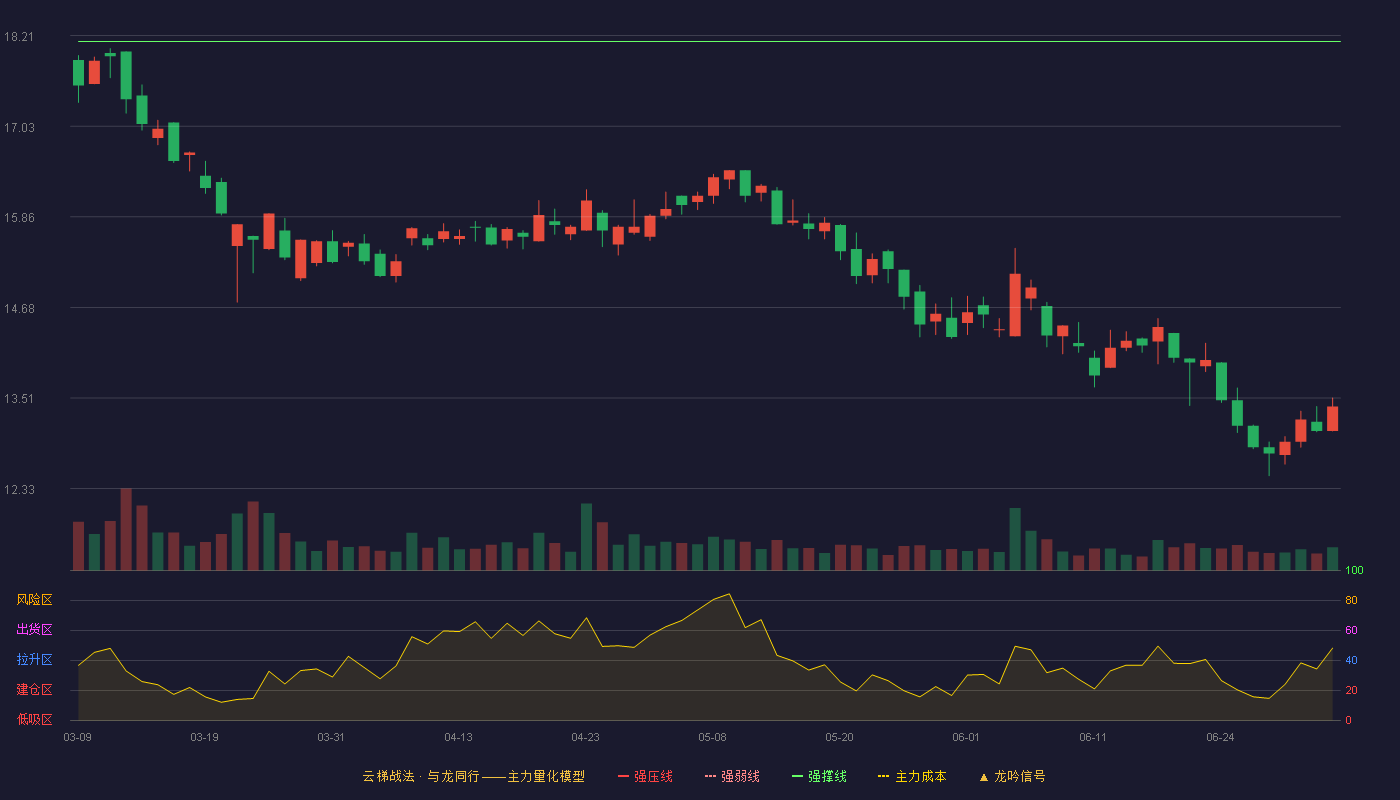Click the blue 40 indicator axis value

point(1351,660)
